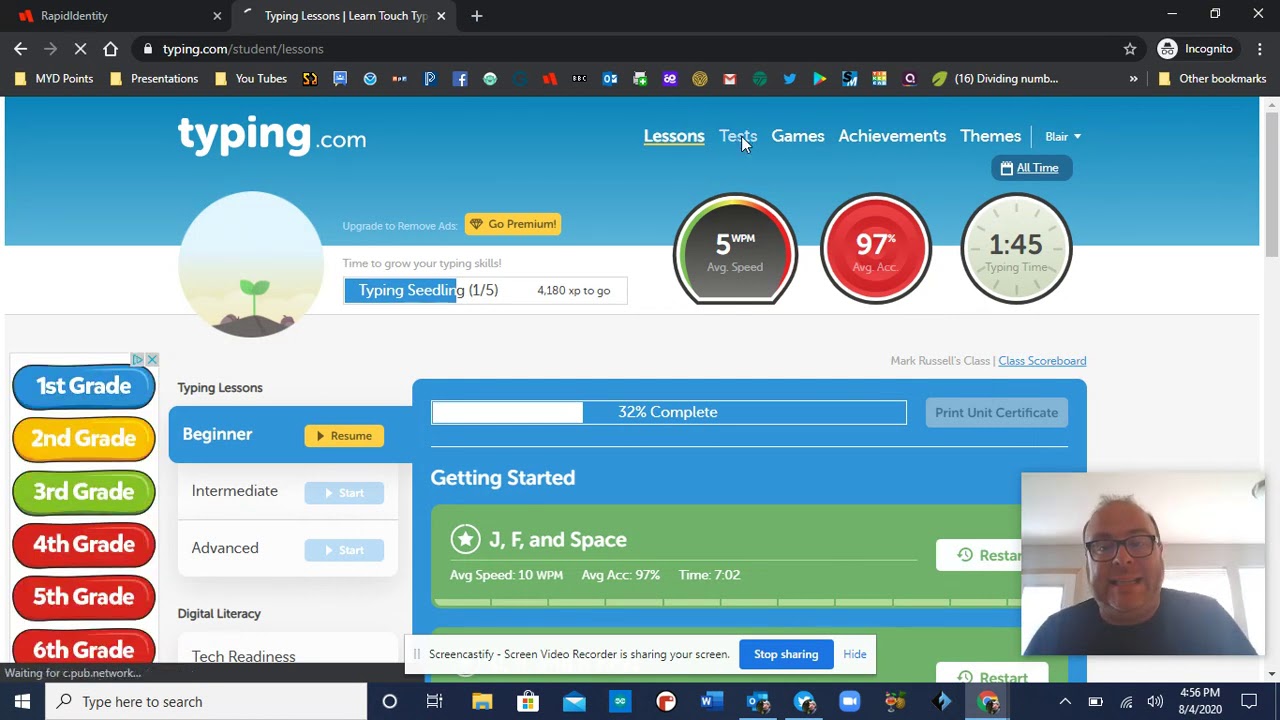Expand the Blair account dropdown

tap(1063, 136)
